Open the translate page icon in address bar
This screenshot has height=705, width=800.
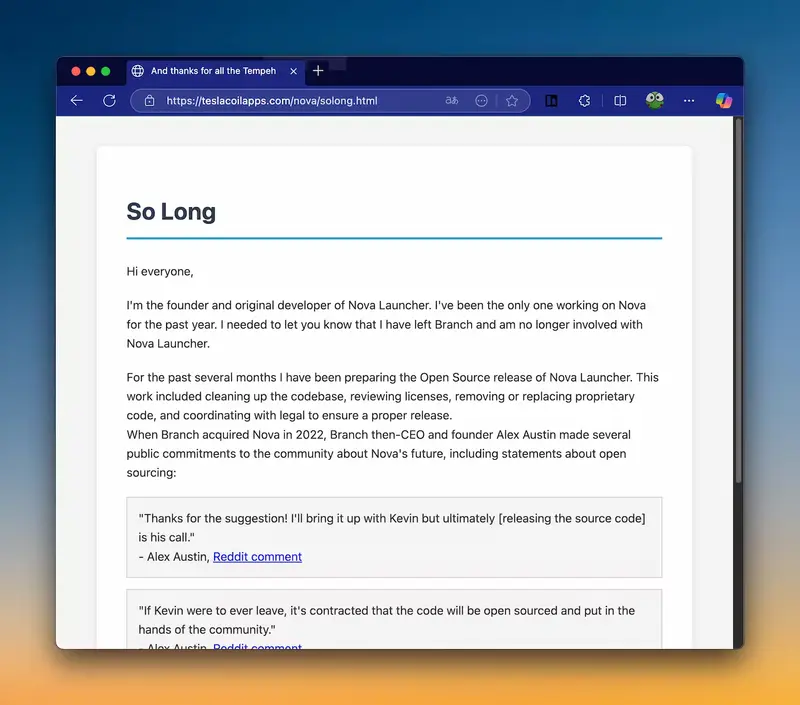tap(452, 100)
